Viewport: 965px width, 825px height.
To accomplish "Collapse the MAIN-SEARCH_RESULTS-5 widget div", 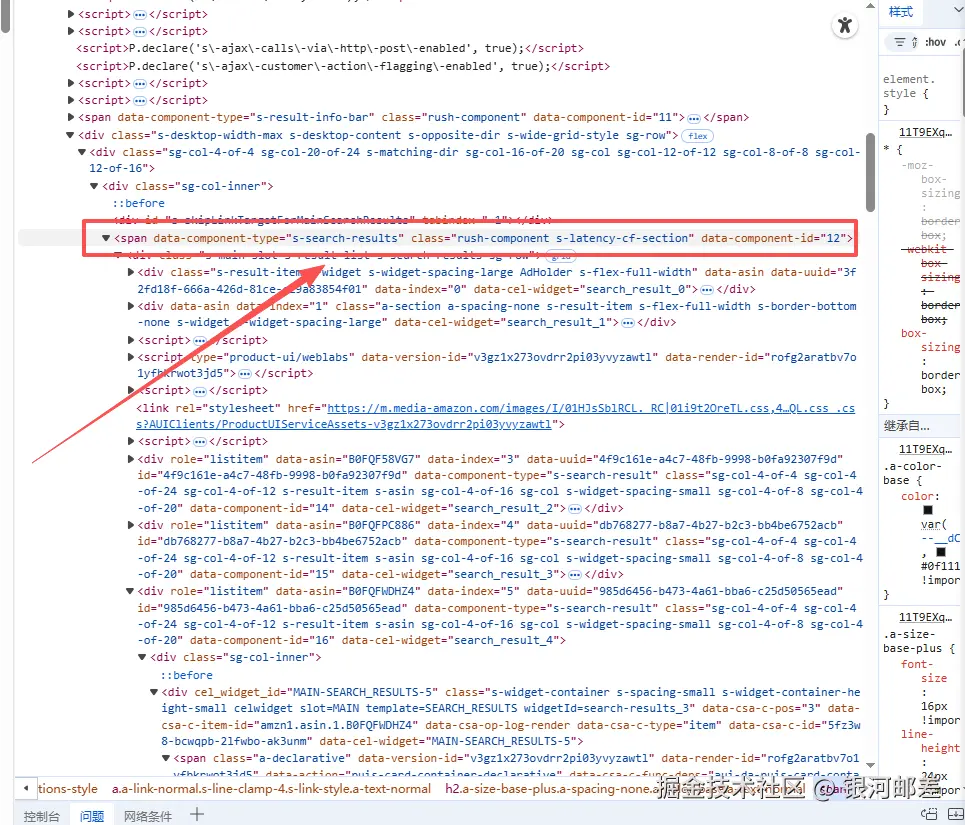I will (154, 692).
